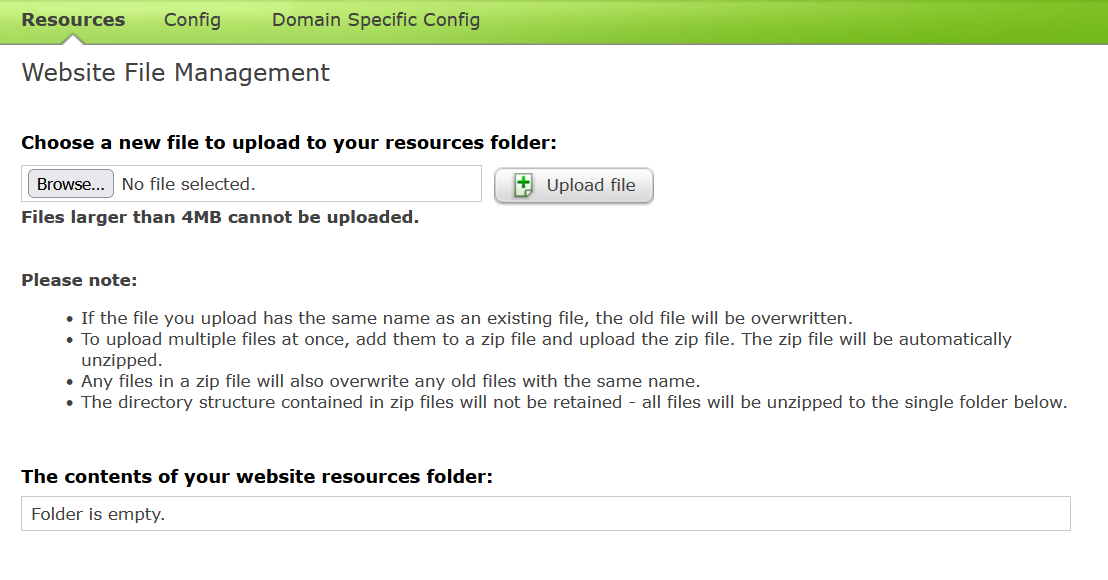
Task: Click the 'contents of your website resources folder' heading
Action: point(257,477)
